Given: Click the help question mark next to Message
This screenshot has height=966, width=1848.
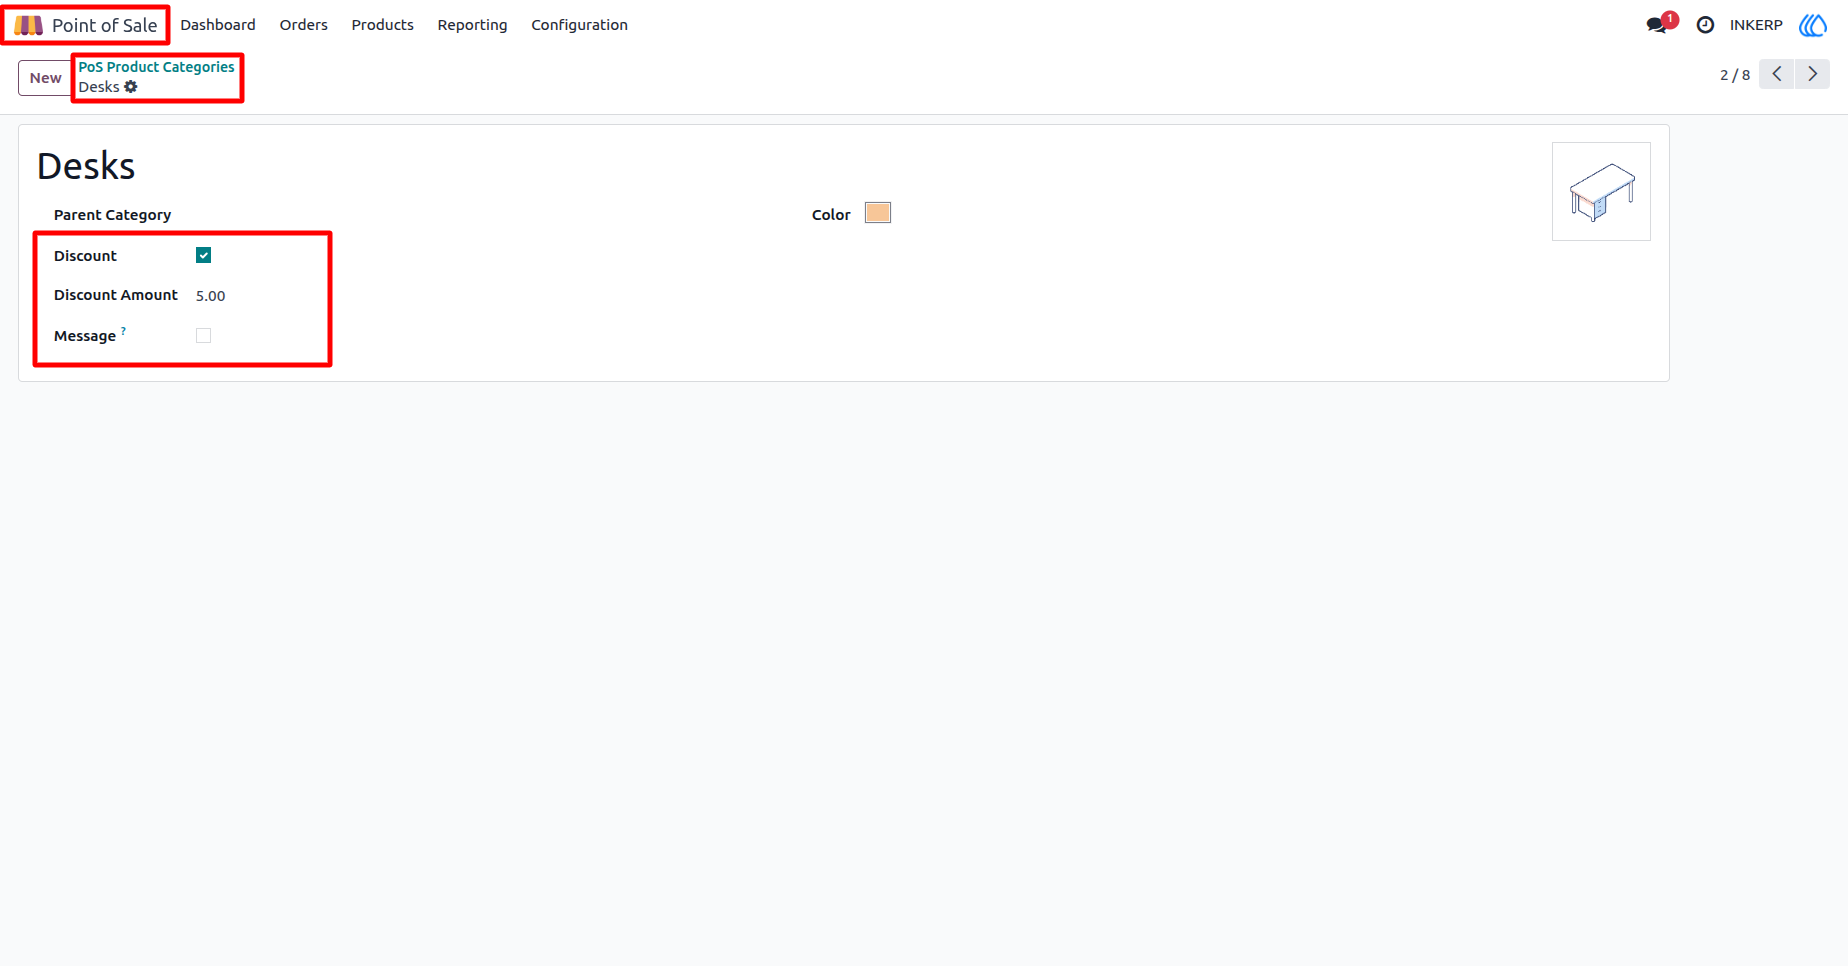Looking at the screenshot, I should [x=123, y=330].
